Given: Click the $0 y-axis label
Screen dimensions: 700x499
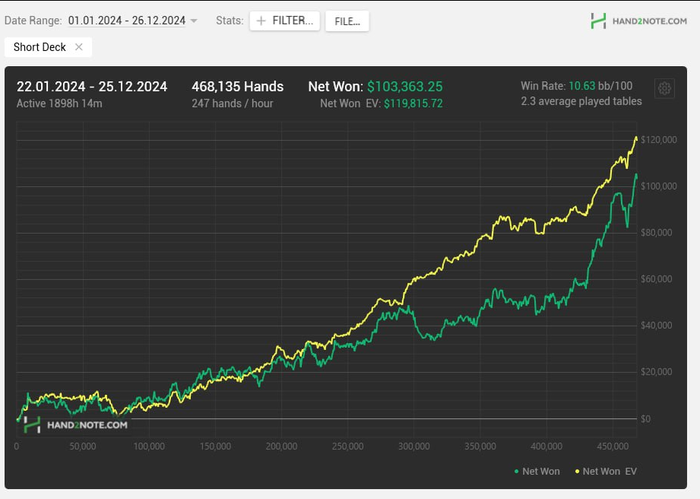Looking at the screenshot, I should [x=646, y=419].
